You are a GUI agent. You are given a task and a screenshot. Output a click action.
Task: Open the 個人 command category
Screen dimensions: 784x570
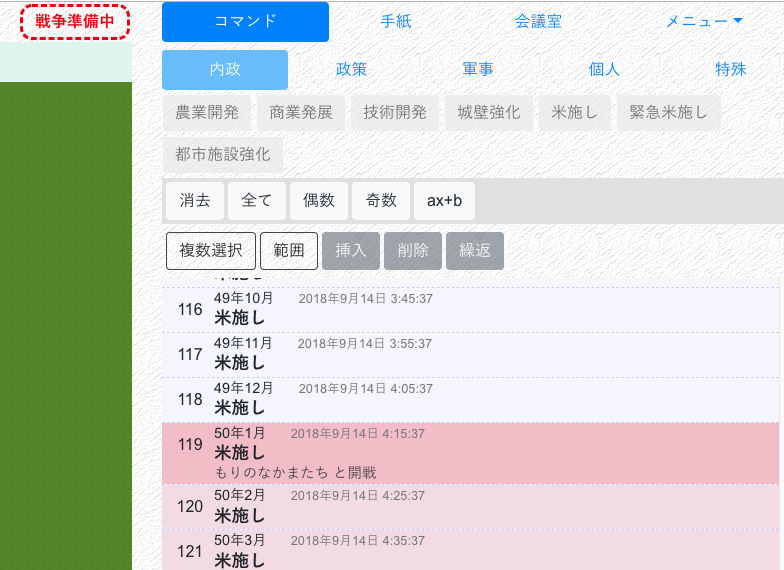pos(604,70)
